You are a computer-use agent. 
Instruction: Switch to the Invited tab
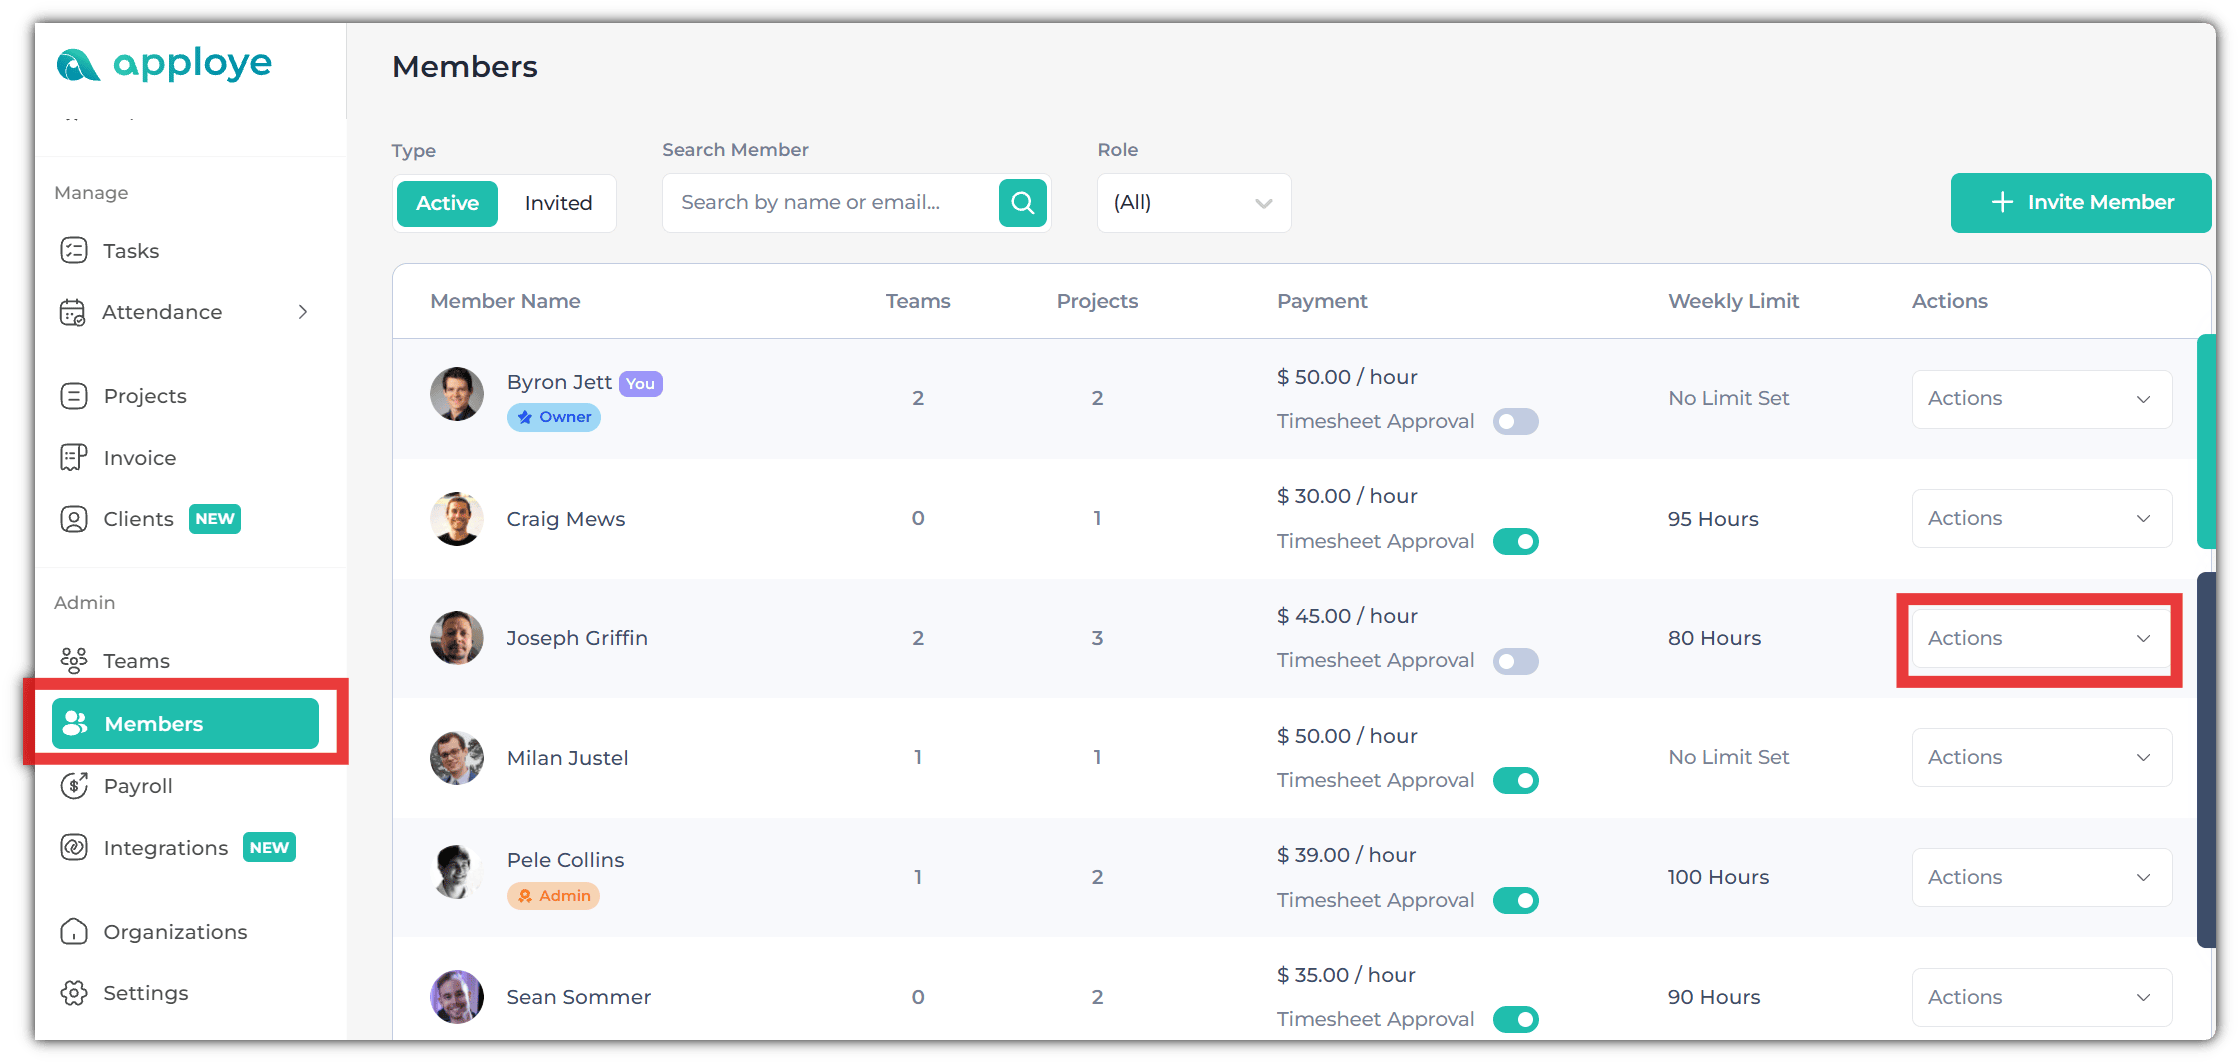558,203
